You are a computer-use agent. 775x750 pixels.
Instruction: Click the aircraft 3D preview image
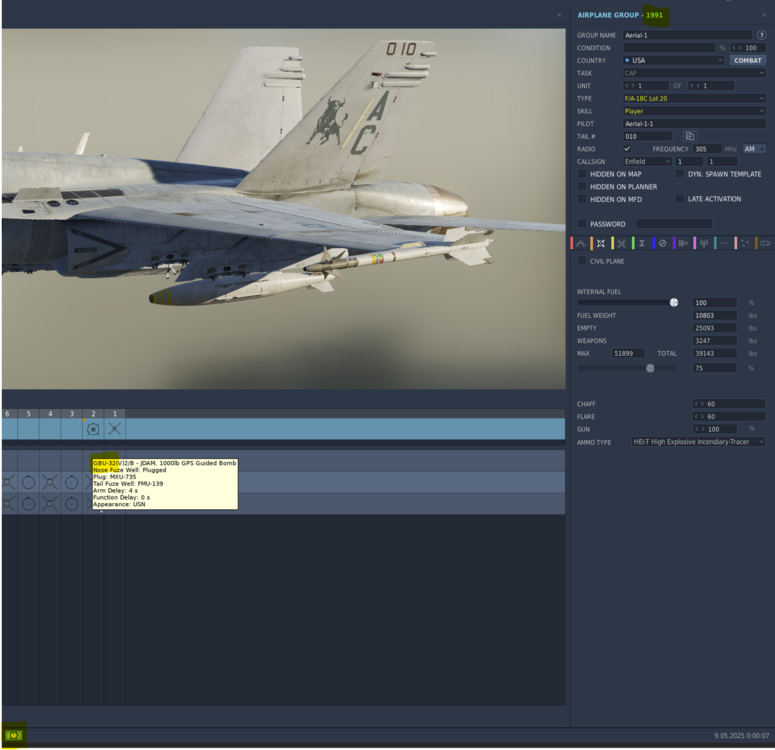(x=284, y=209)
